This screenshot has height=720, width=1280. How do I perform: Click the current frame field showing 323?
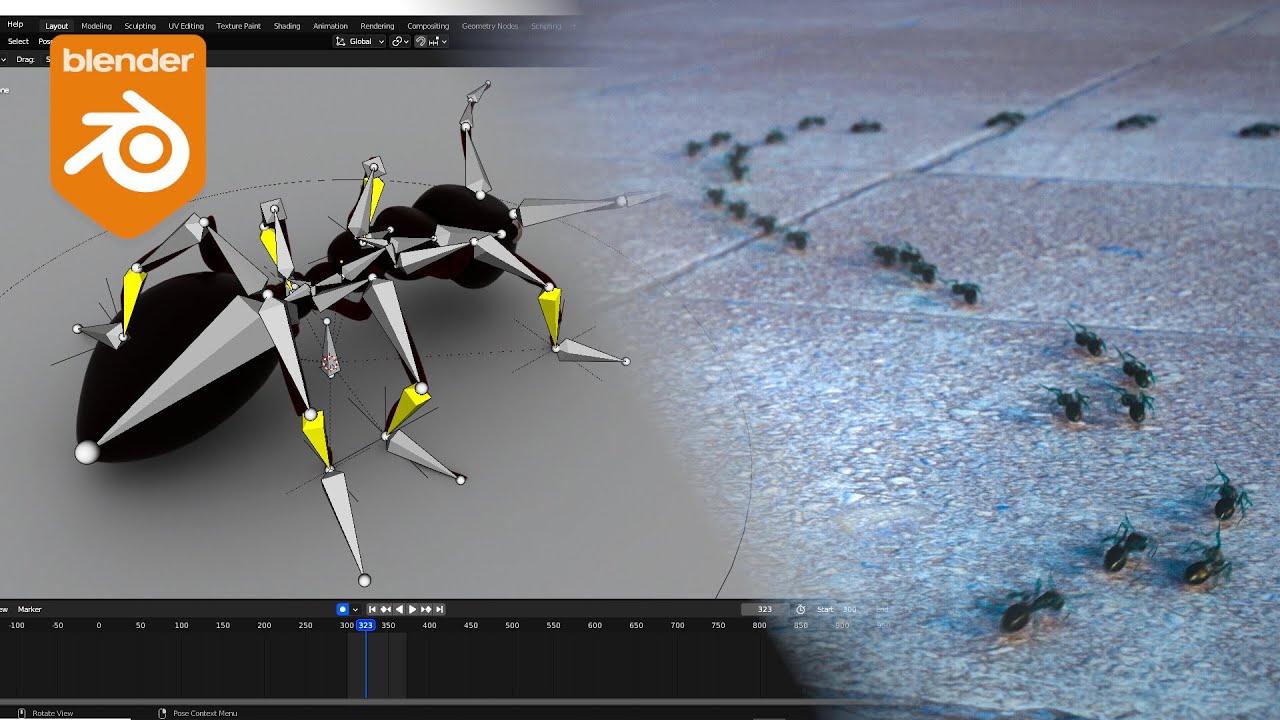click(x=765, y=609)
